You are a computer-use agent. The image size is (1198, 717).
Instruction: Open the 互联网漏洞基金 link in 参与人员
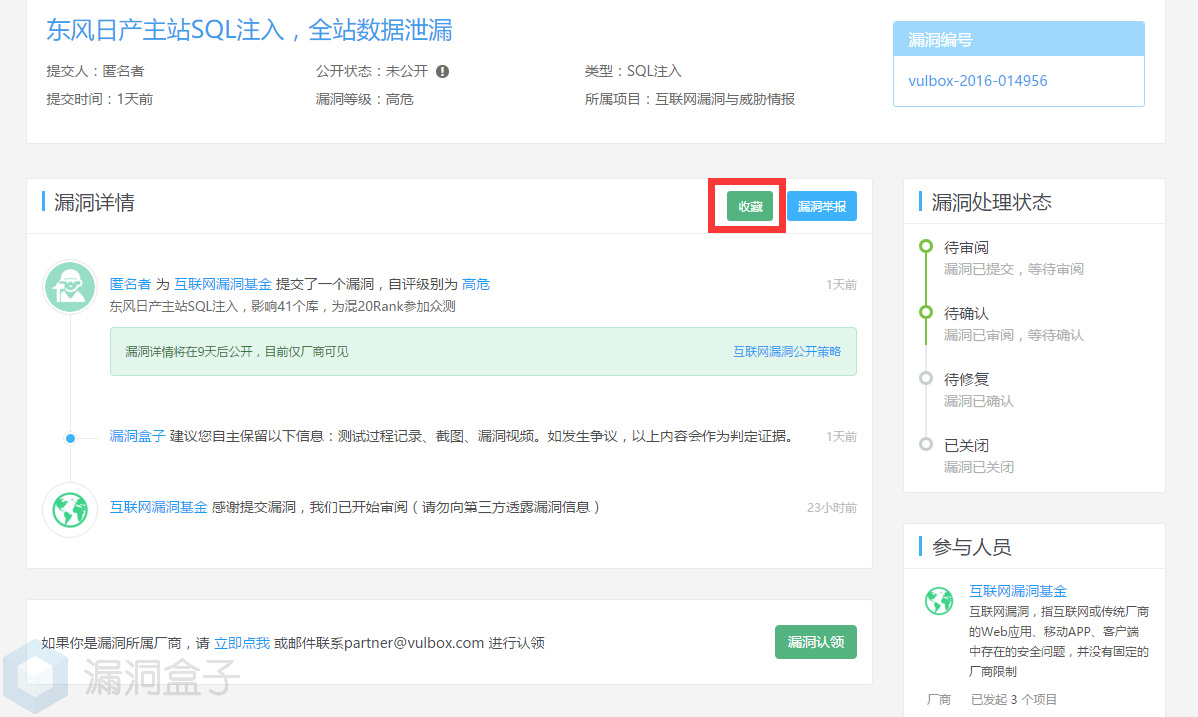[x=1017, y=591]
